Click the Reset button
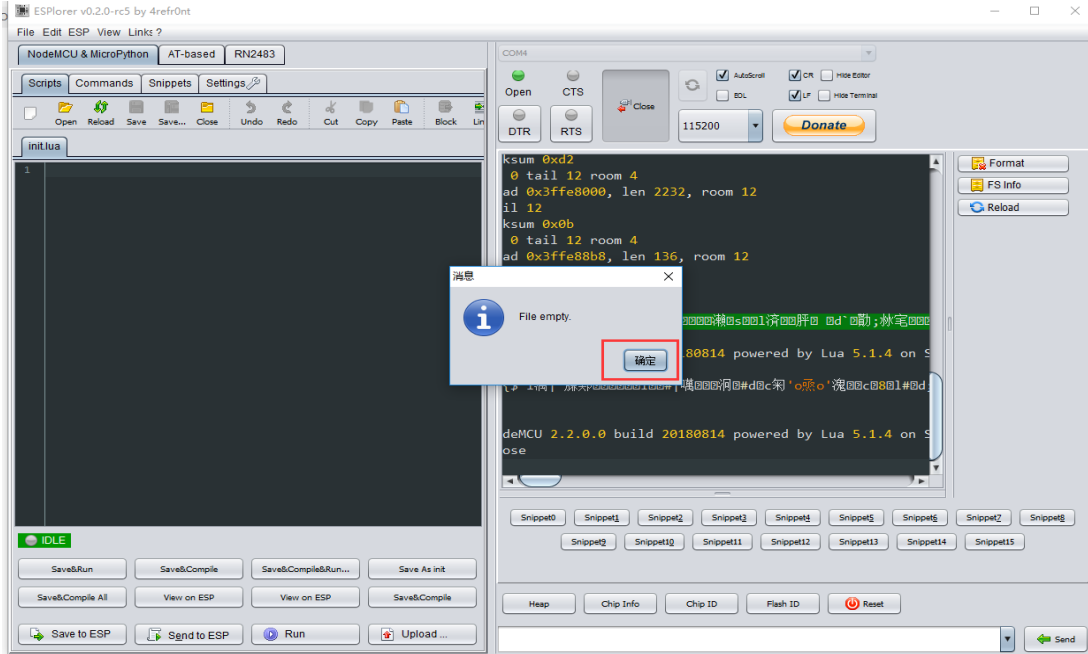The height and width of the screenshot is (654, 1088). pyautogui.click(x=864, y=604)
